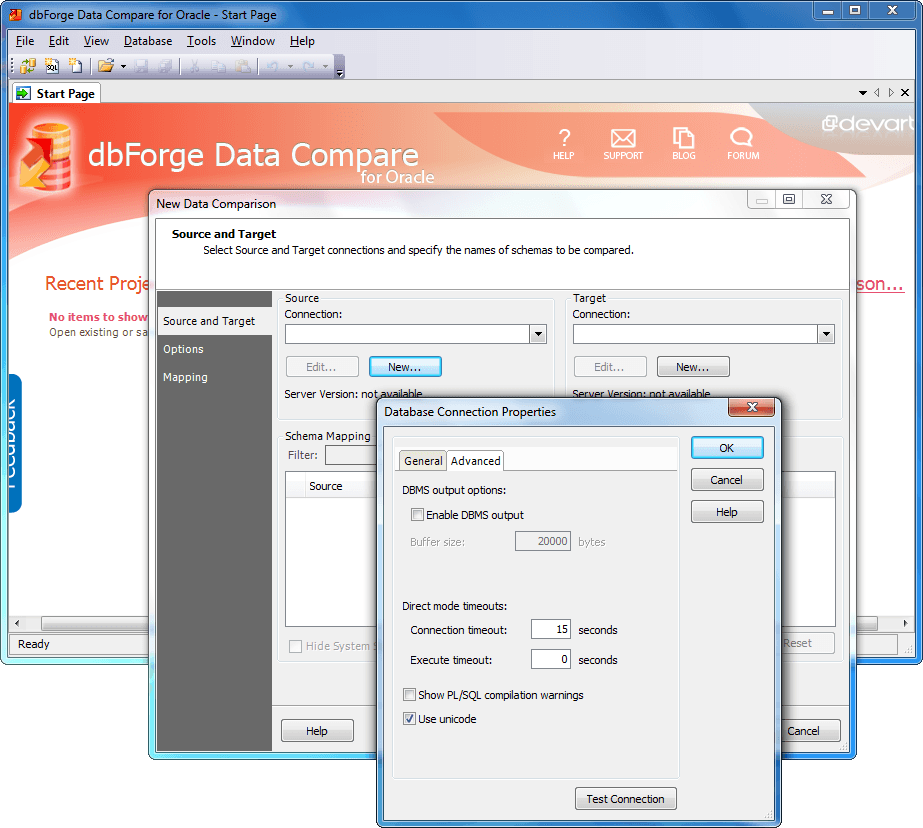Click the Cut scissors icon
The image size is (923, 828).
(194, 66)
